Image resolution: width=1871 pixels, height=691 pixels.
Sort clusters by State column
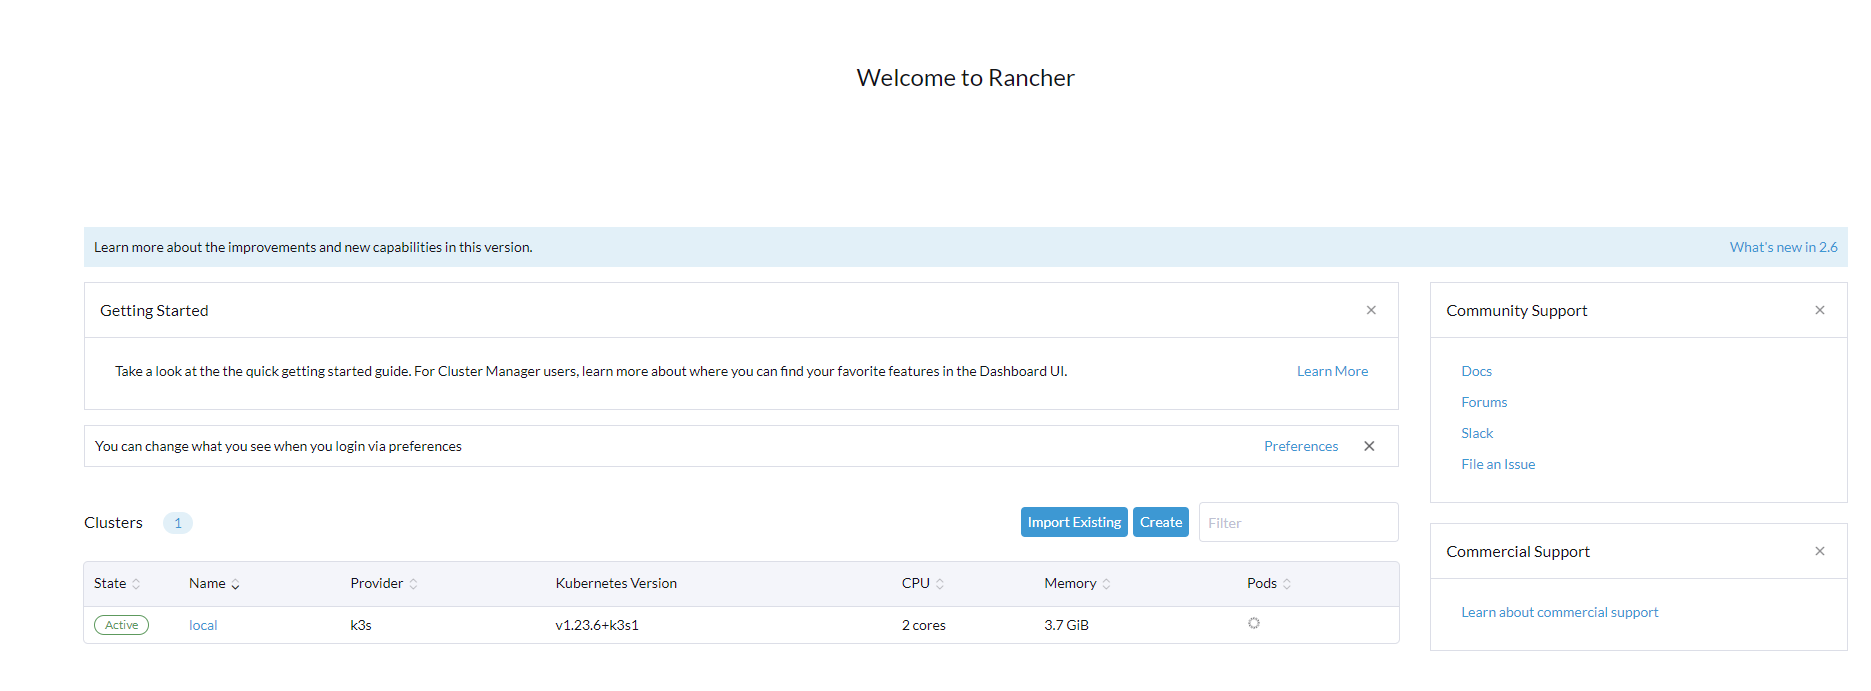click(117, 583)
